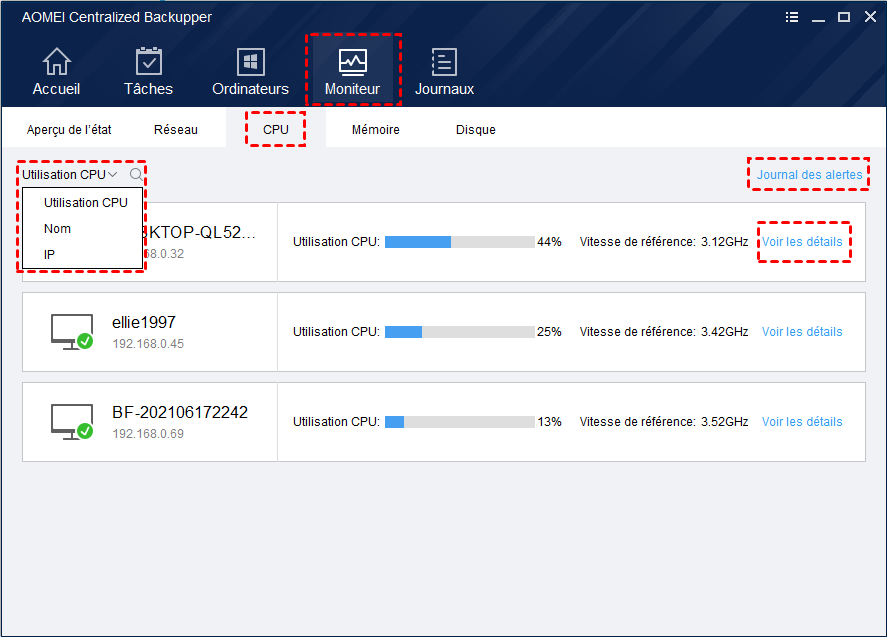
Task: Choose Utilisation CPU in dropdown list
Action: click(85, 203)
